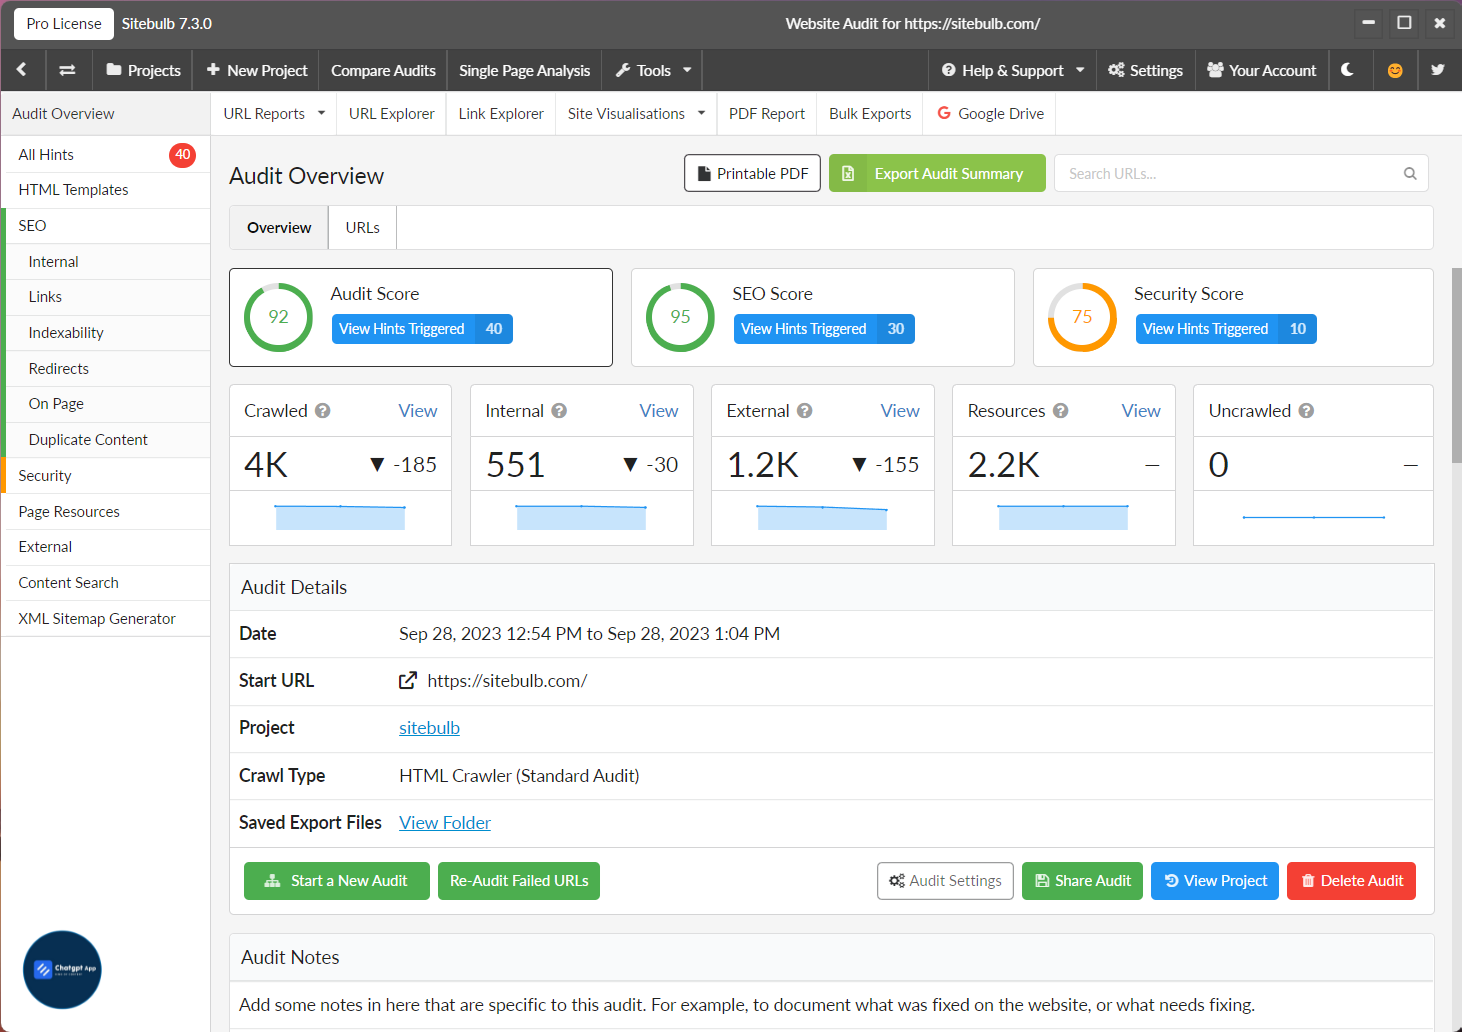Open Bulk Exports
Screen dimensions: 1462x1032
pos(870,113)
